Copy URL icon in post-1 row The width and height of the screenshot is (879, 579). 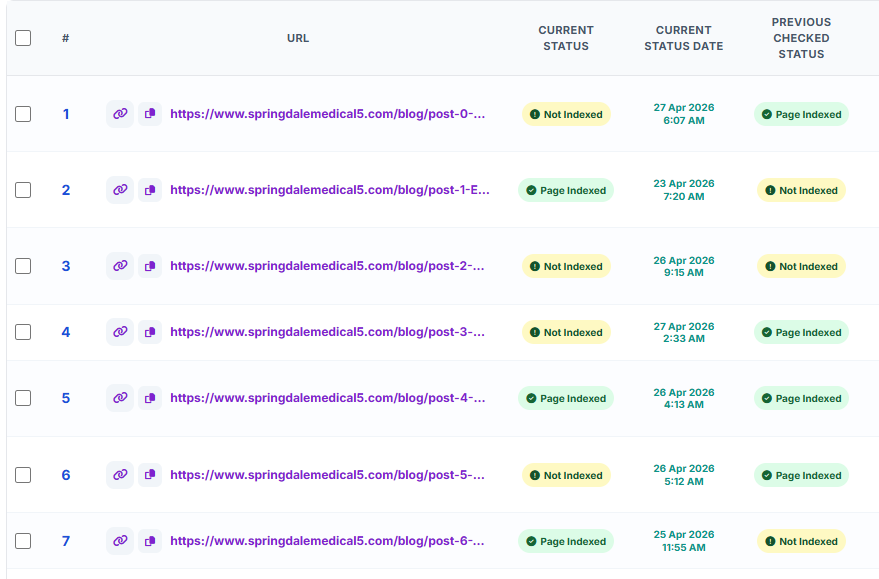150,190
